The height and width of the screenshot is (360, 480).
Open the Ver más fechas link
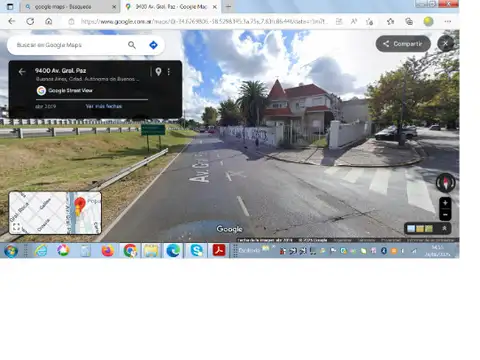[x=104, y=106]
